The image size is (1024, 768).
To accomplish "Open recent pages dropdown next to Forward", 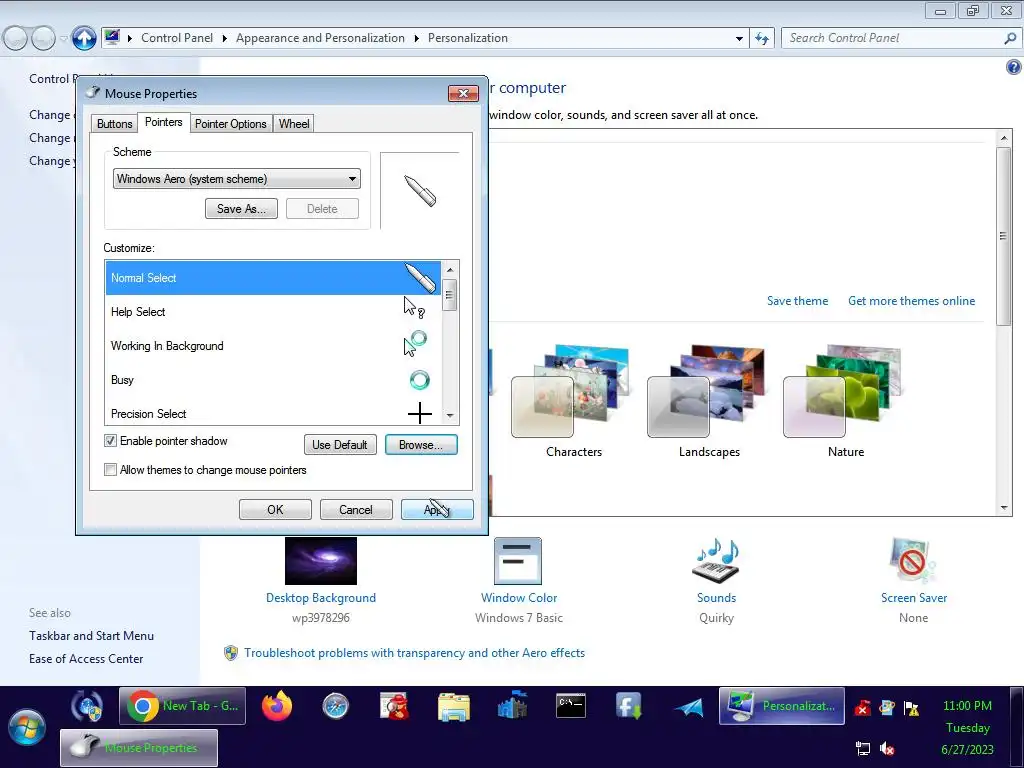I will pyautogui.click(x=63, y=39).
